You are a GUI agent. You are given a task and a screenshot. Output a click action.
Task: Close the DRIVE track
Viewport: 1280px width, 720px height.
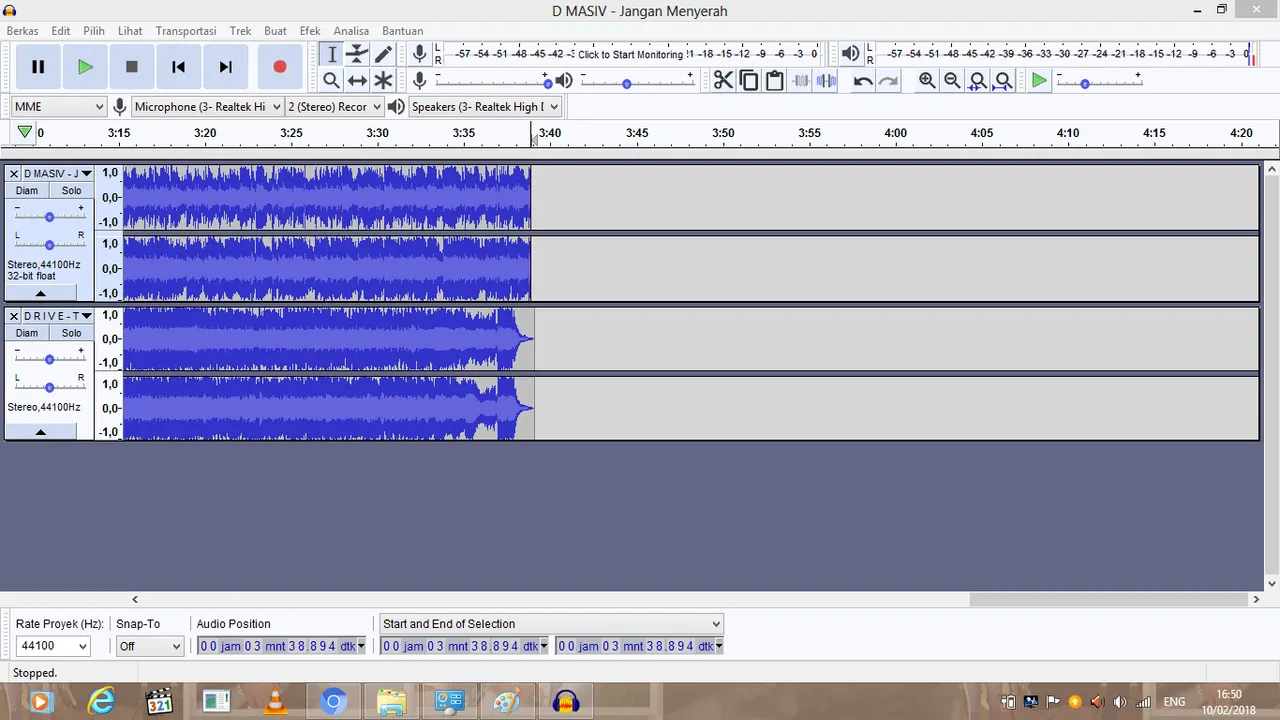pos(14,316)
